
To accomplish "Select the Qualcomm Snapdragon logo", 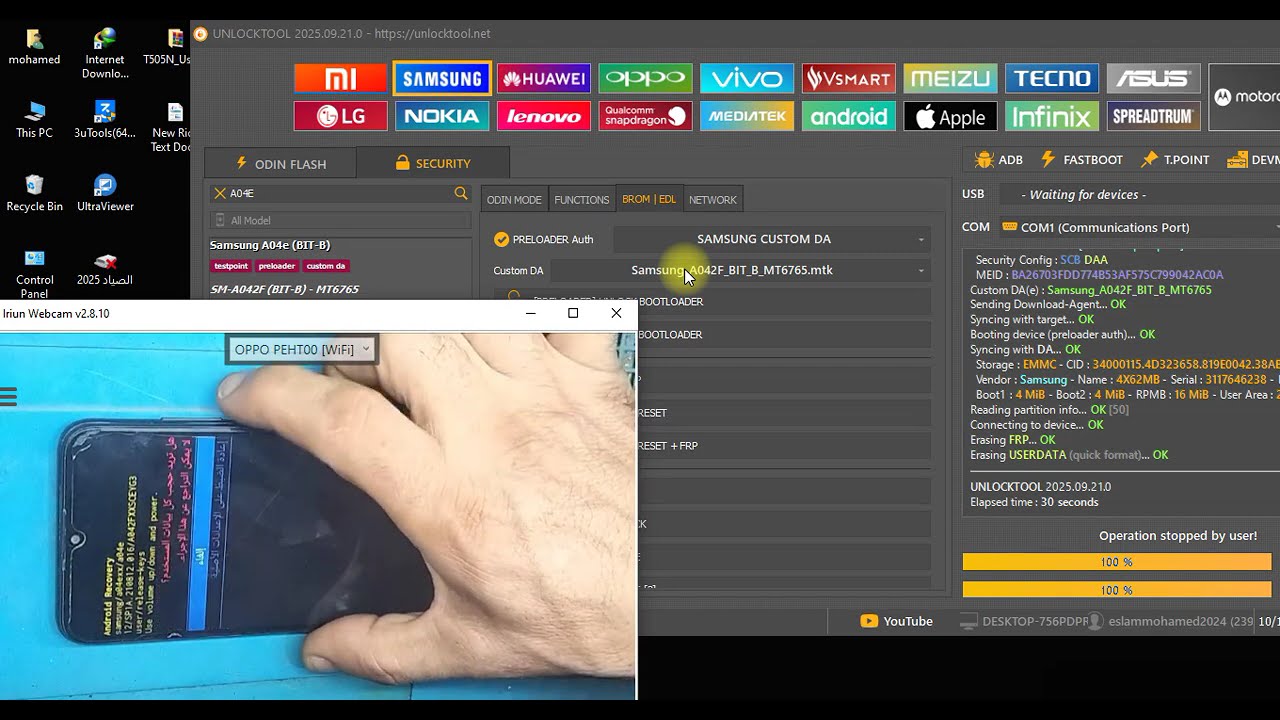I will coord(645,116).
